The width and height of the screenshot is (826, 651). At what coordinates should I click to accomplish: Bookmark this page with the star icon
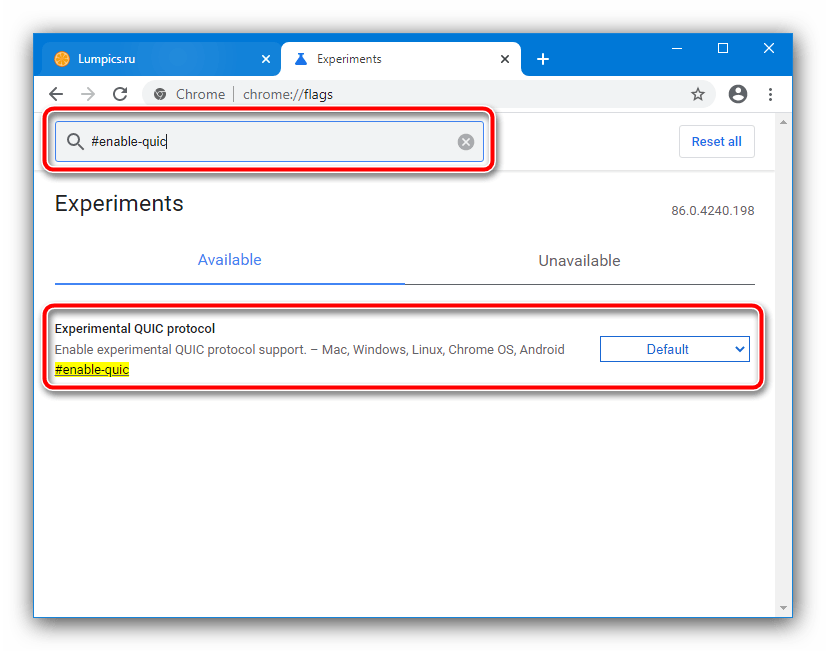coord(698,94)
